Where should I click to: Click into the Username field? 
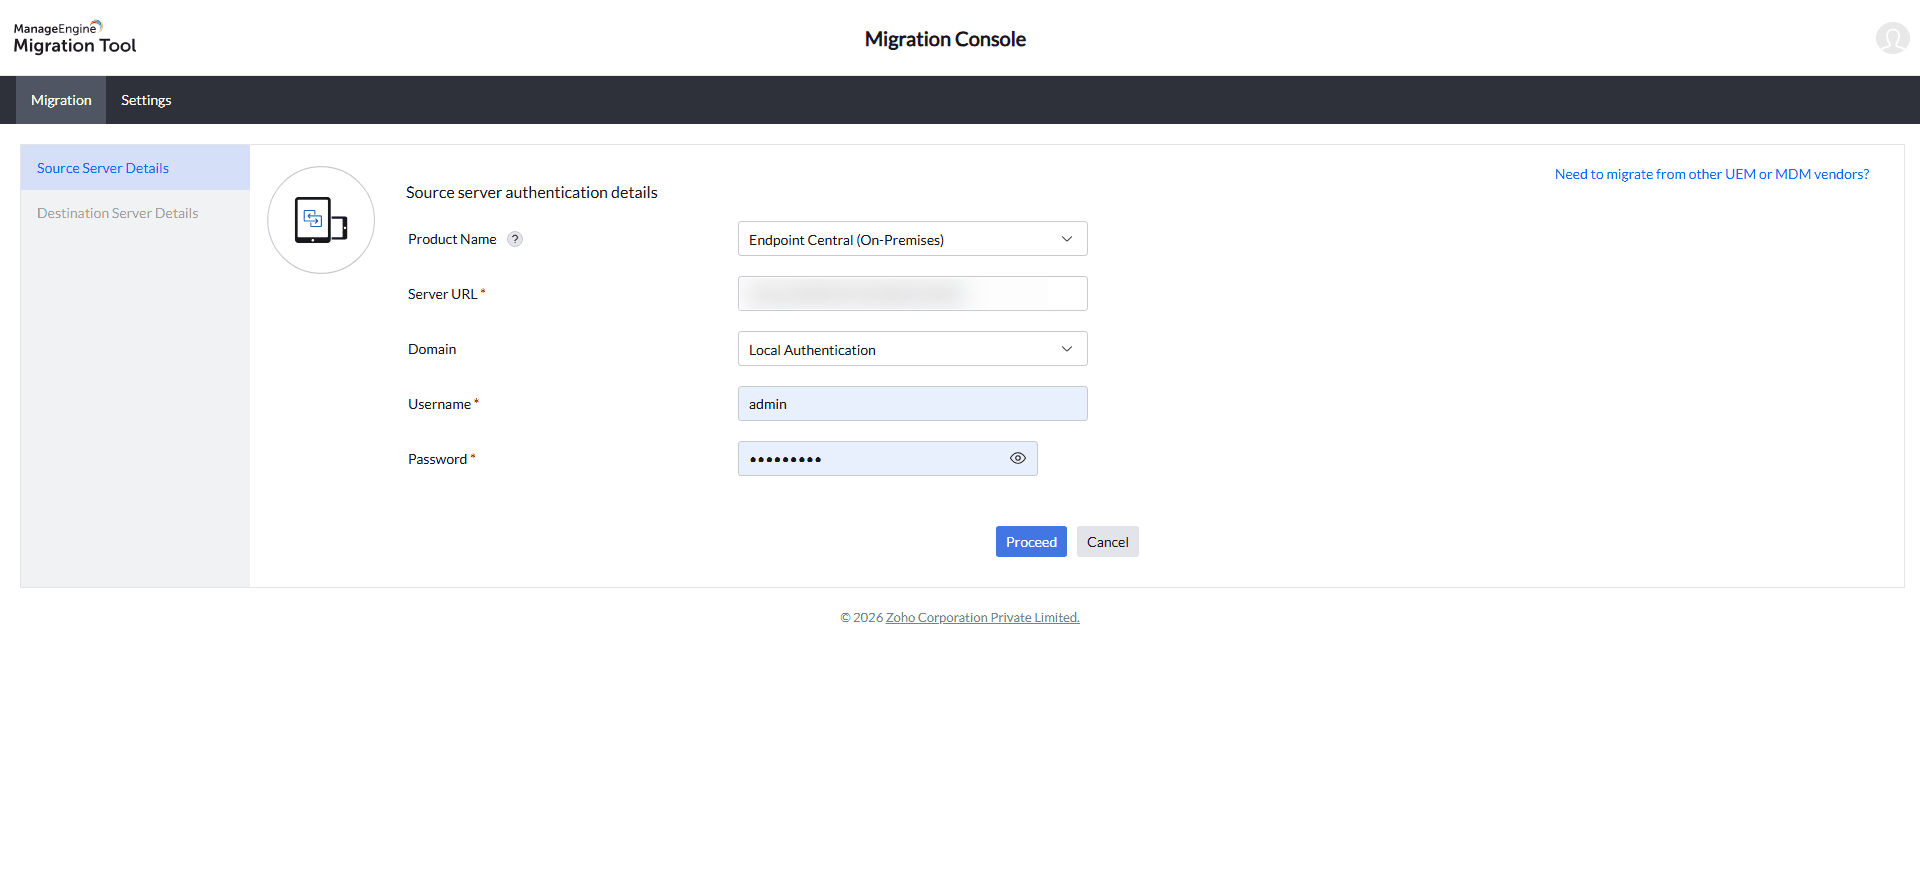(x=912, y=404)
